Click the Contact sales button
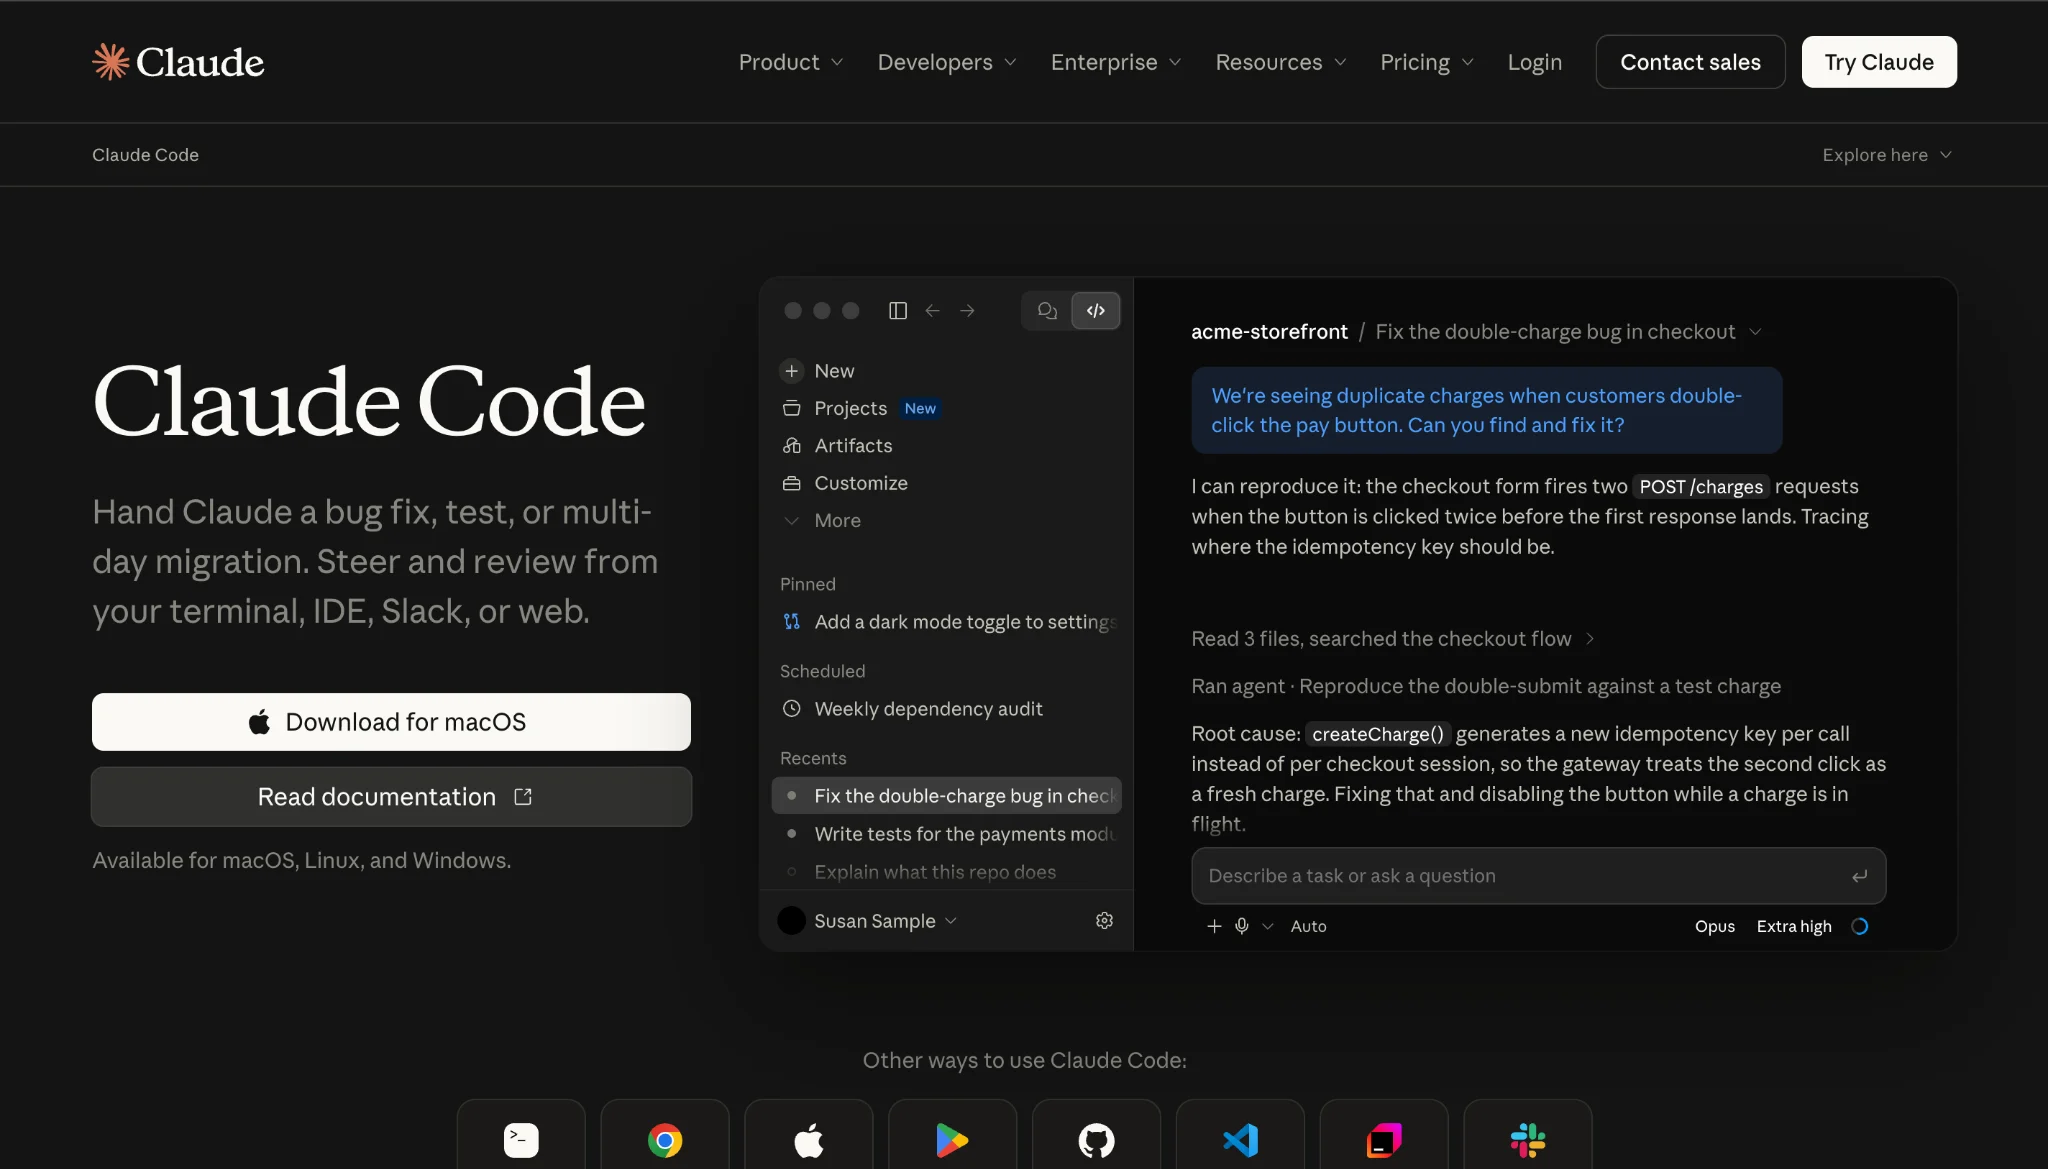The image size is (2048, 1169). [x=1690, y=62]
